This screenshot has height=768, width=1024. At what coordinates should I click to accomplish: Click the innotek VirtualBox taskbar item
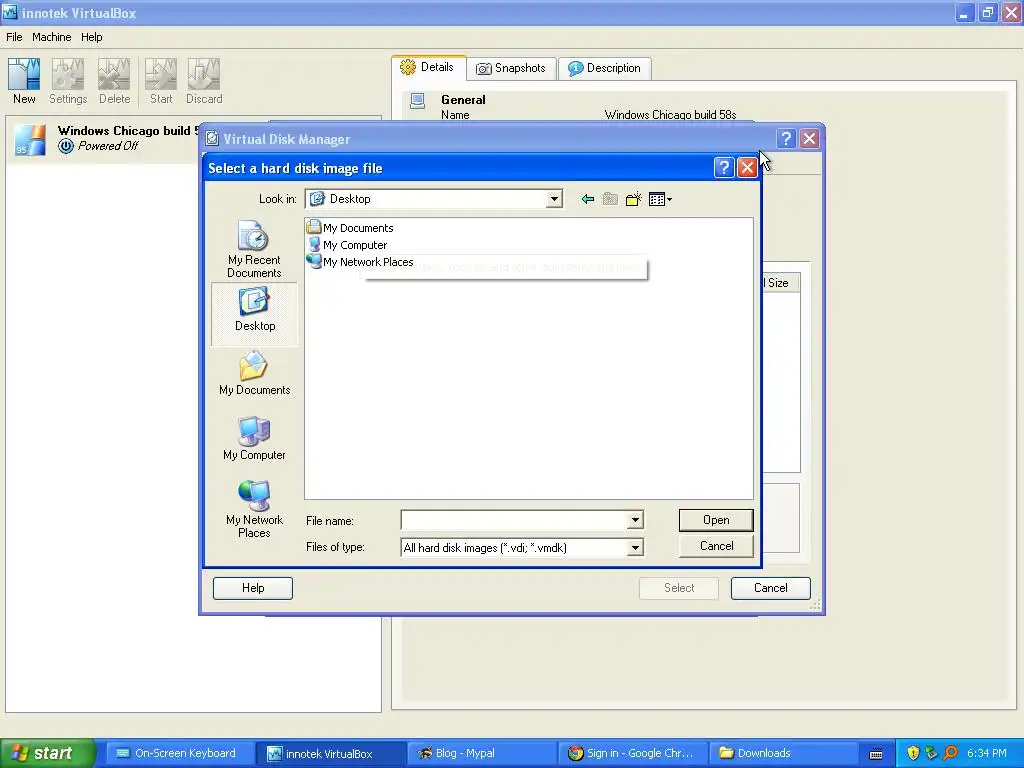tap(329, 753)
